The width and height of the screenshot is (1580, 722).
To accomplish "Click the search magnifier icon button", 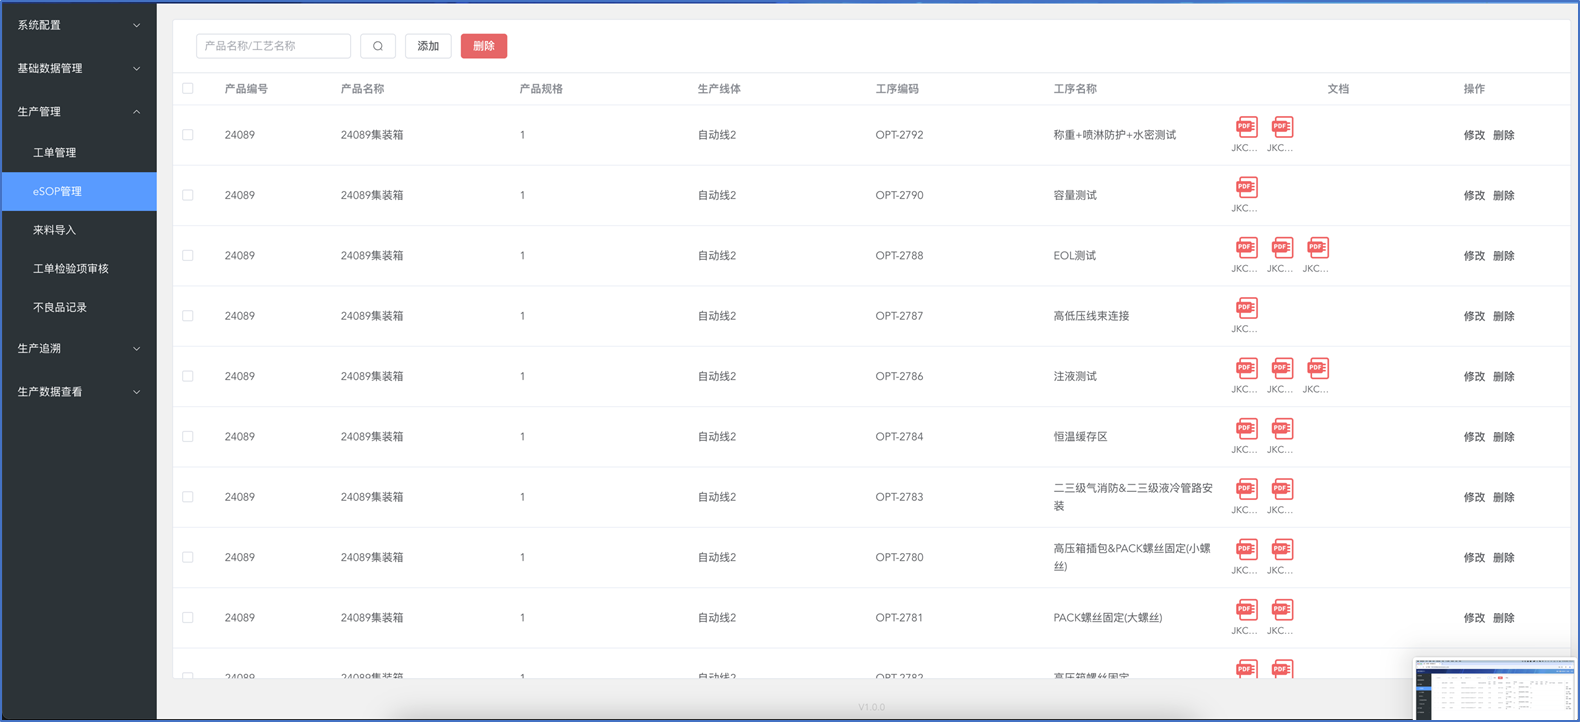I will [377, 46].
